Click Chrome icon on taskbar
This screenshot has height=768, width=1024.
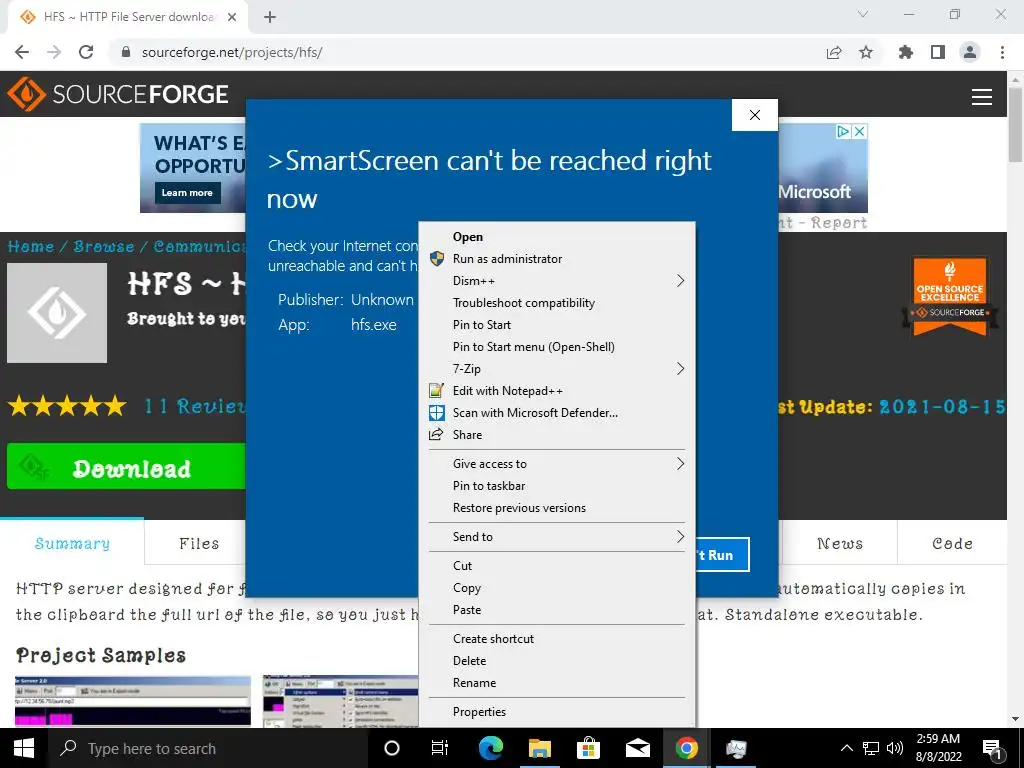686,748
